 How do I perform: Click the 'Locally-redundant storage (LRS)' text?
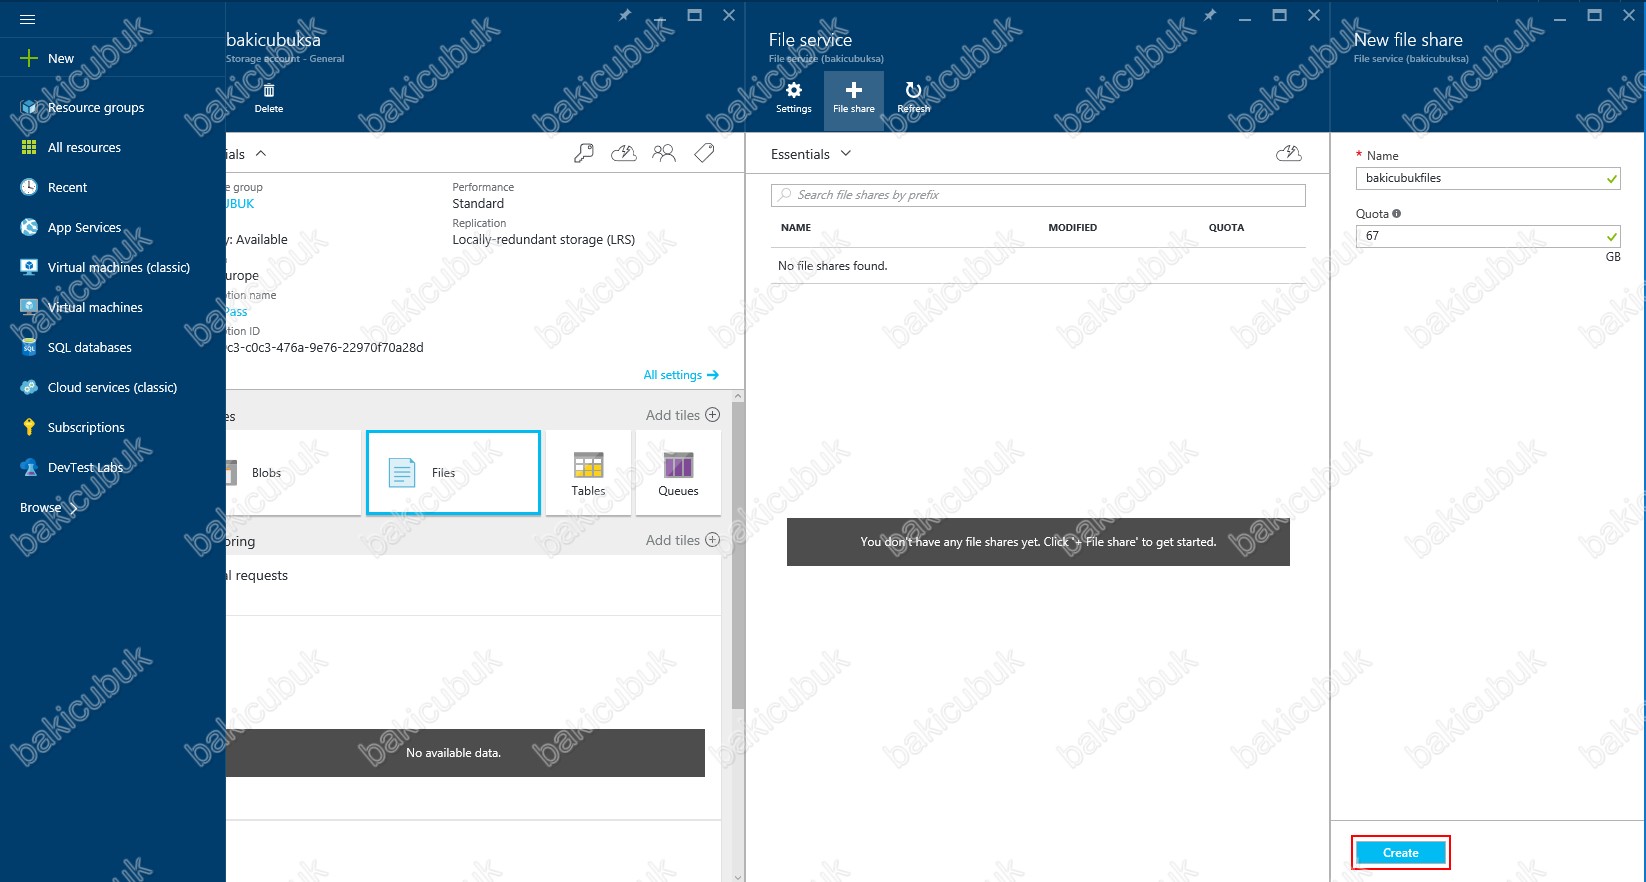pos(543,239)
